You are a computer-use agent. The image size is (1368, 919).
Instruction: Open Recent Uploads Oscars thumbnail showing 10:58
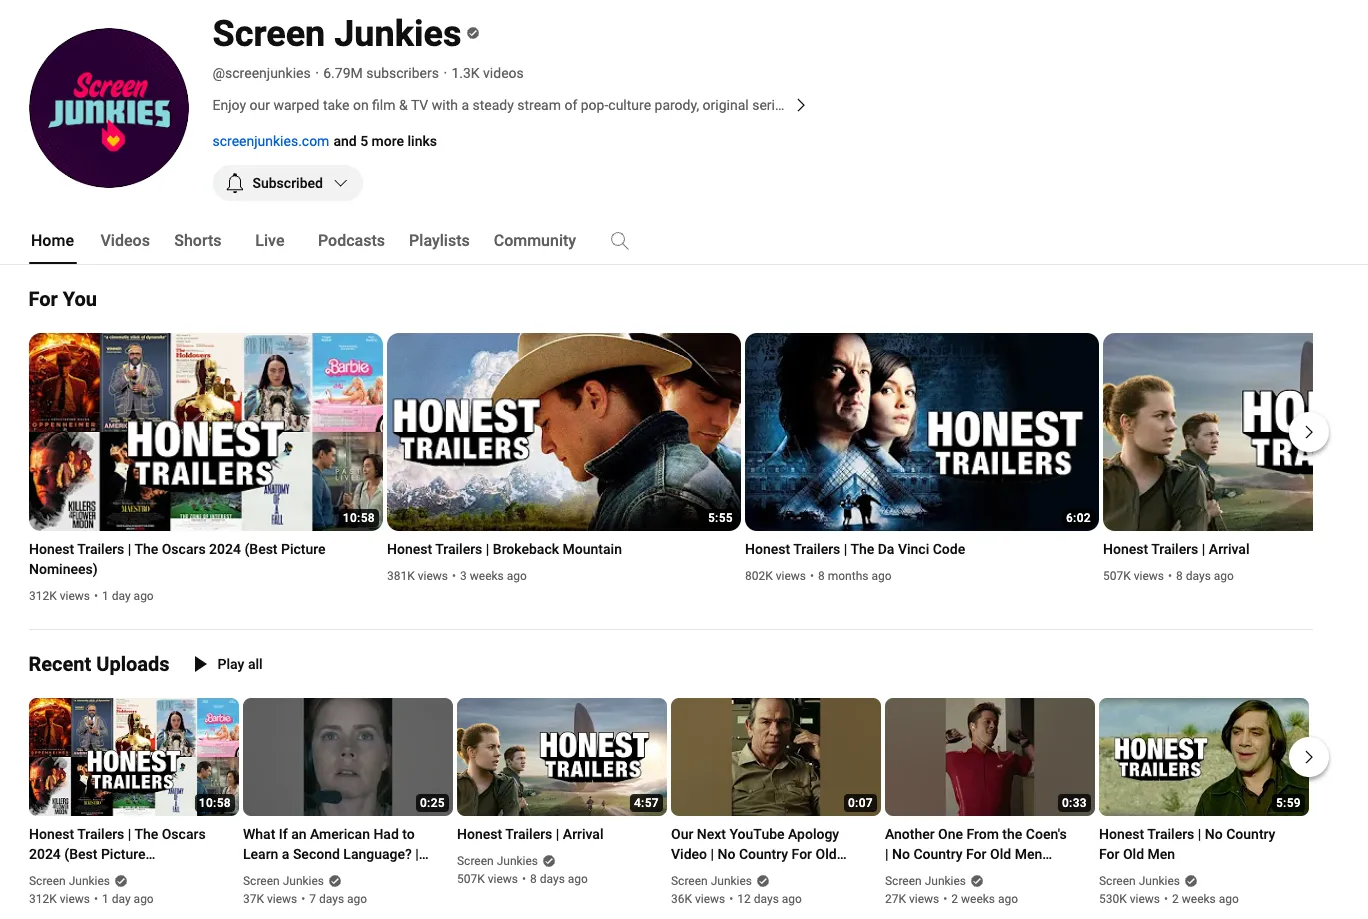[134, 757]
